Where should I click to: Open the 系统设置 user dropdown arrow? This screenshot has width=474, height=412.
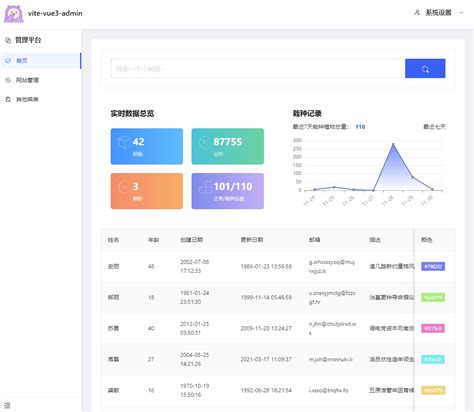tap(462, 13)
